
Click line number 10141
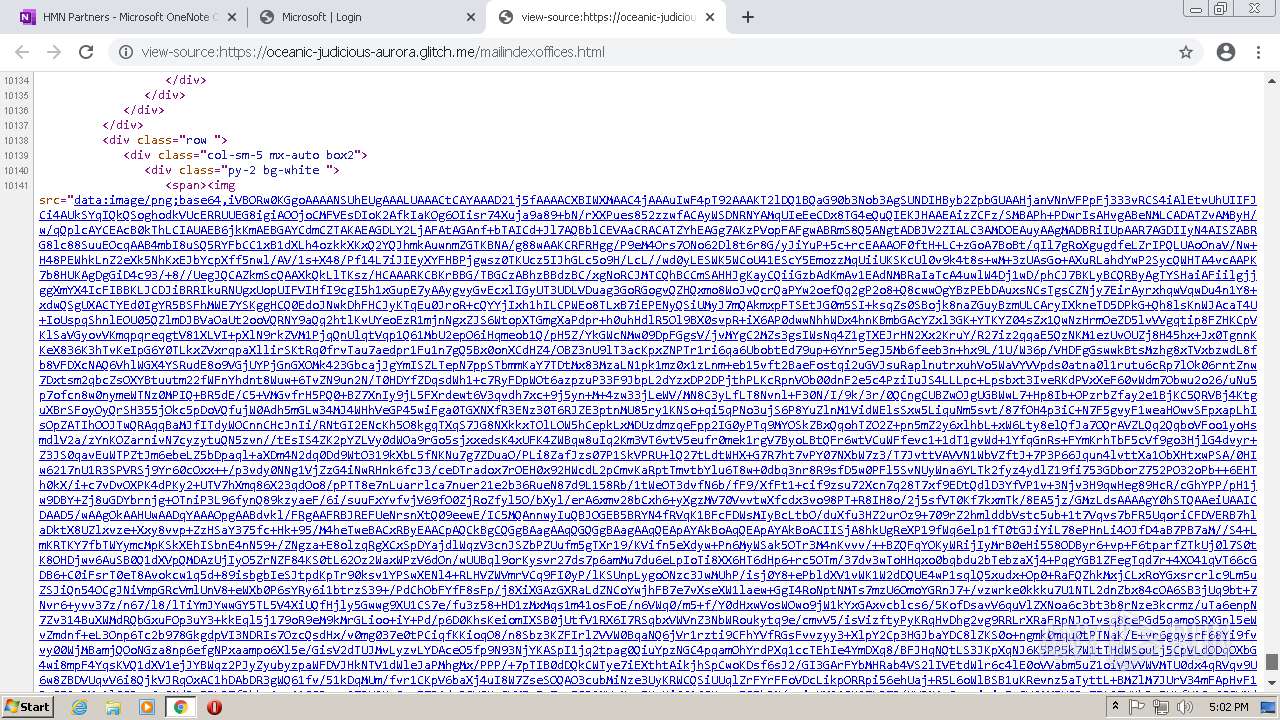[x=16, y=185]
